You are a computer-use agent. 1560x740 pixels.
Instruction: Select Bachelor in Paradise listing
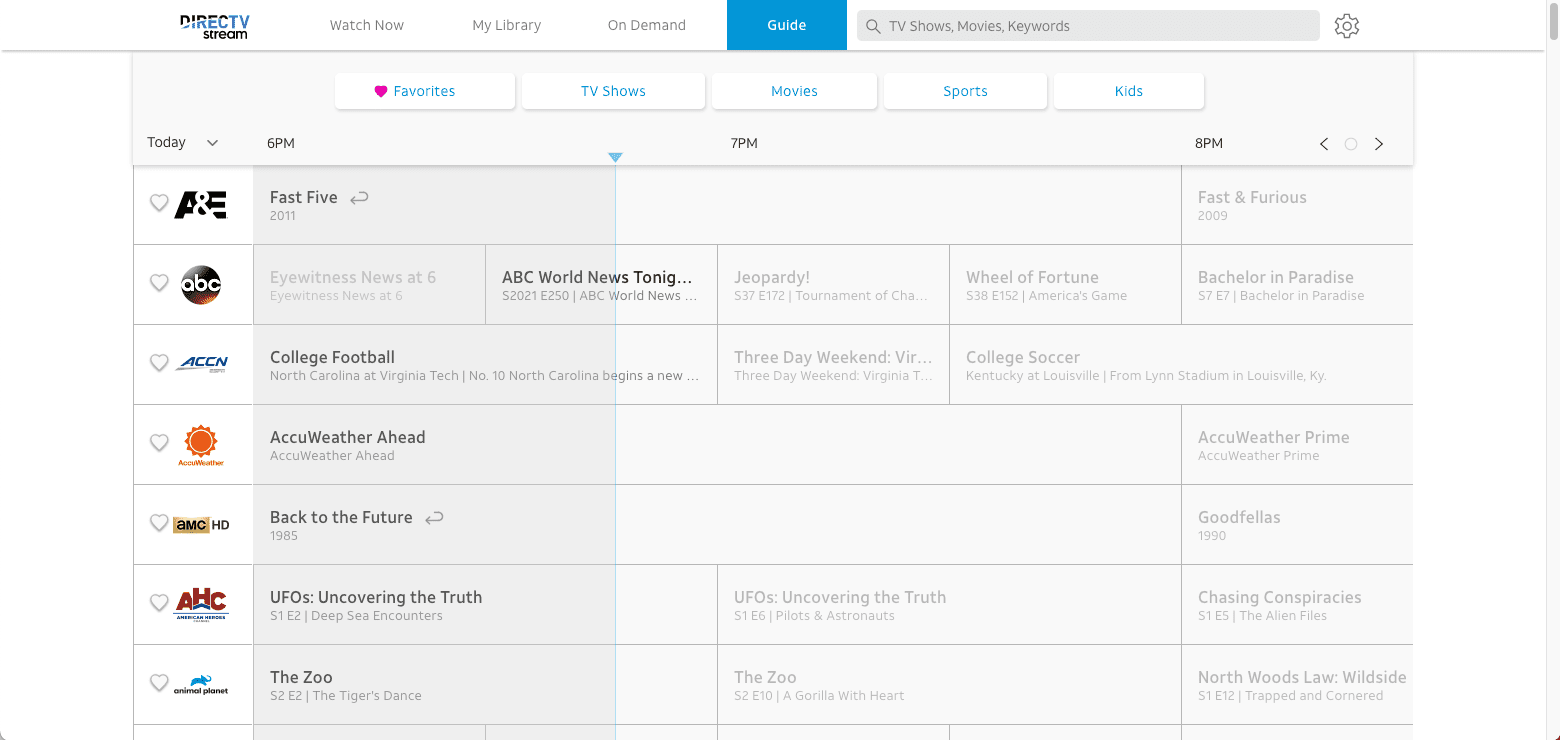pos(1297,285)
